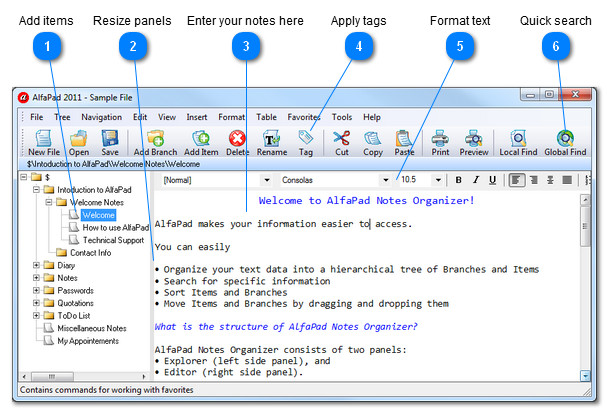Align text to the right
Screen dimensions: 610x416
(x=534, y=180)
